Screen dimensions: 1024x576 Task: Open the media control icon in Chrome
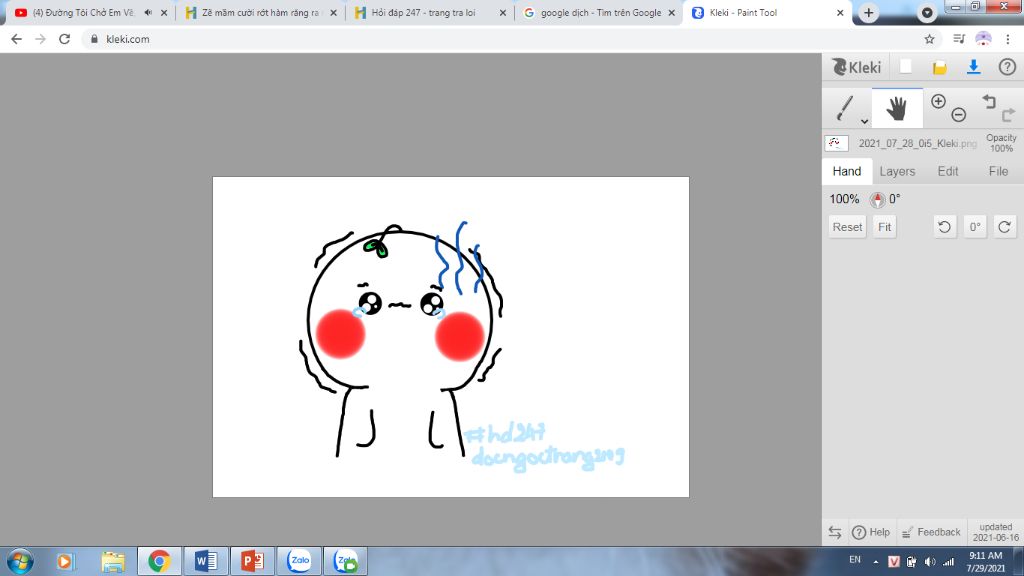(x=959, y=39)
